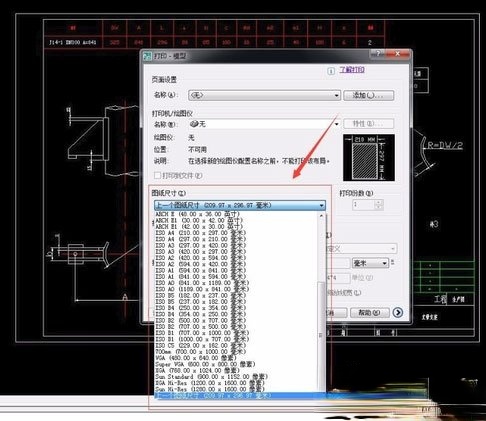Screen dimensions: 486x421
Task: Close the print dialog with X
Action: 397,53
